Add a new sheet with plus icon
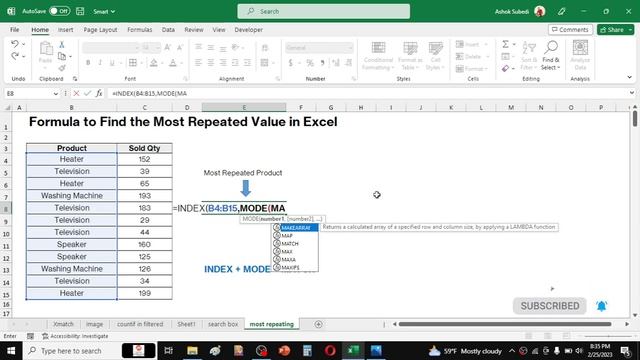Viewport: 640px width, 360px height. (x=318, y=324)
